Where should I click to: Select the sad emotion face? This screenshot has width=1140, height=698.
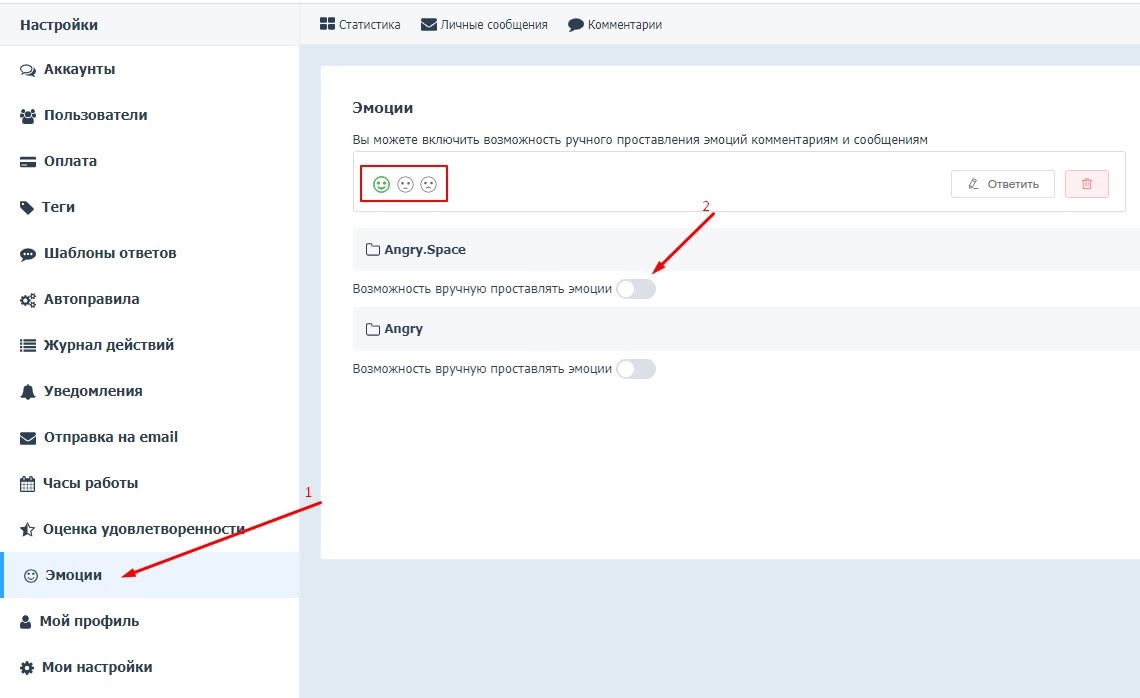(x=429, y=185)
